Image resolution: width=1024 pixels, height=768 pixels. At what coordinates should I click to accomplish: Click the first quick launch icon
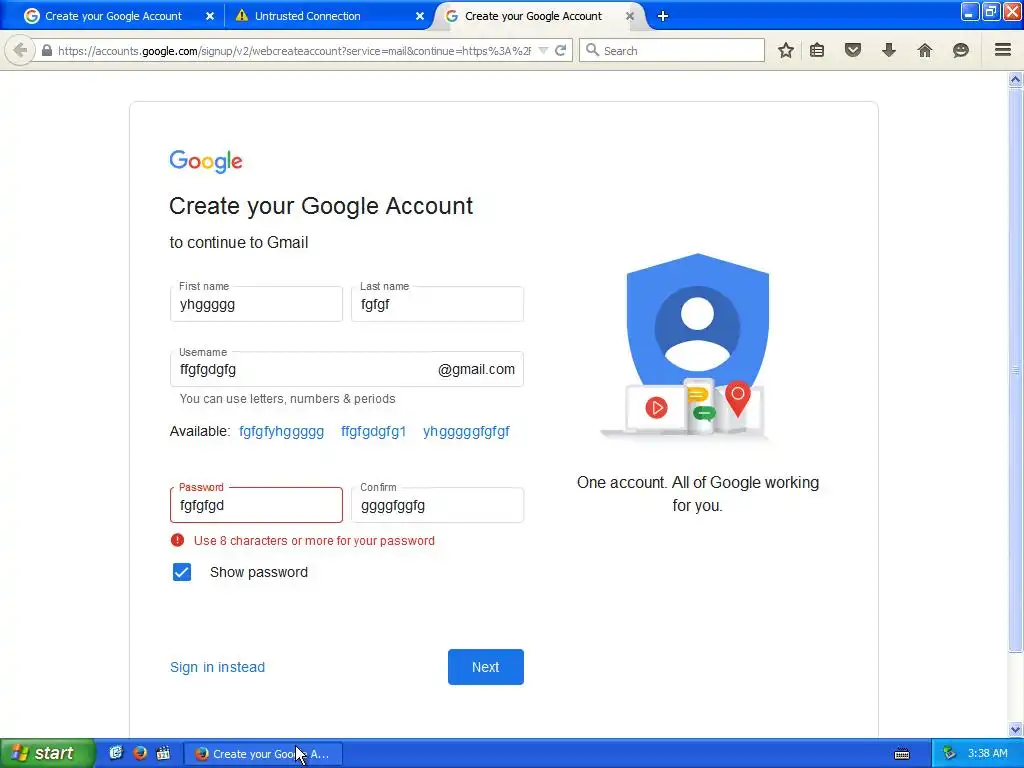click(116, 753)
